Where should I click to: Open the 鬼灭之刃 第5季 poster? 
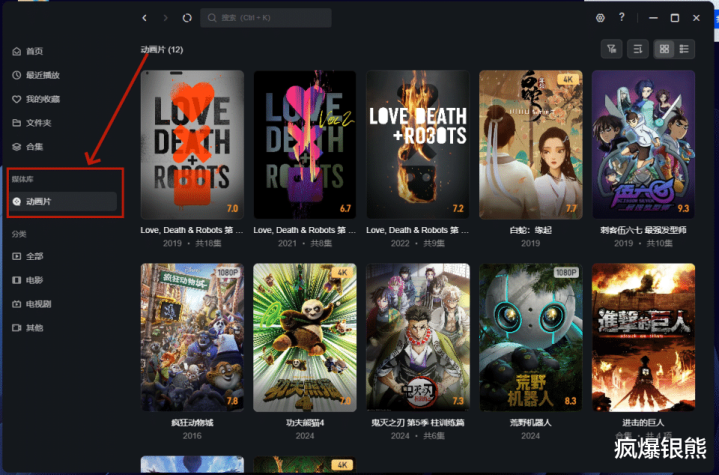[418, 337]
